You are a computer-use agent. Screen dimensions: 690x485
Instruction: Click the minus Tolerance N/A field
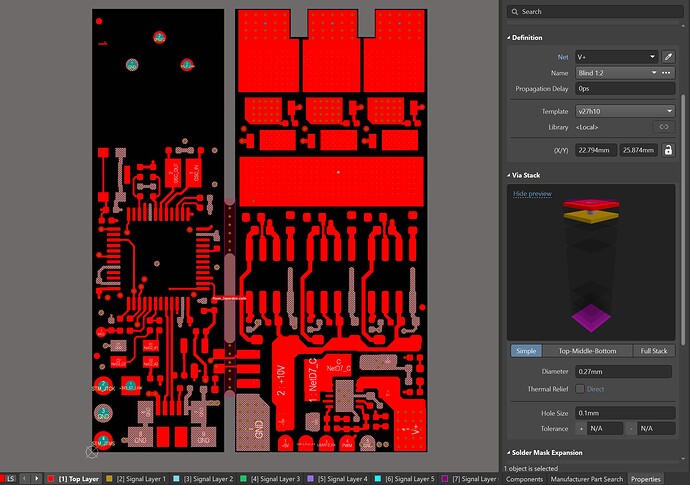656,428
